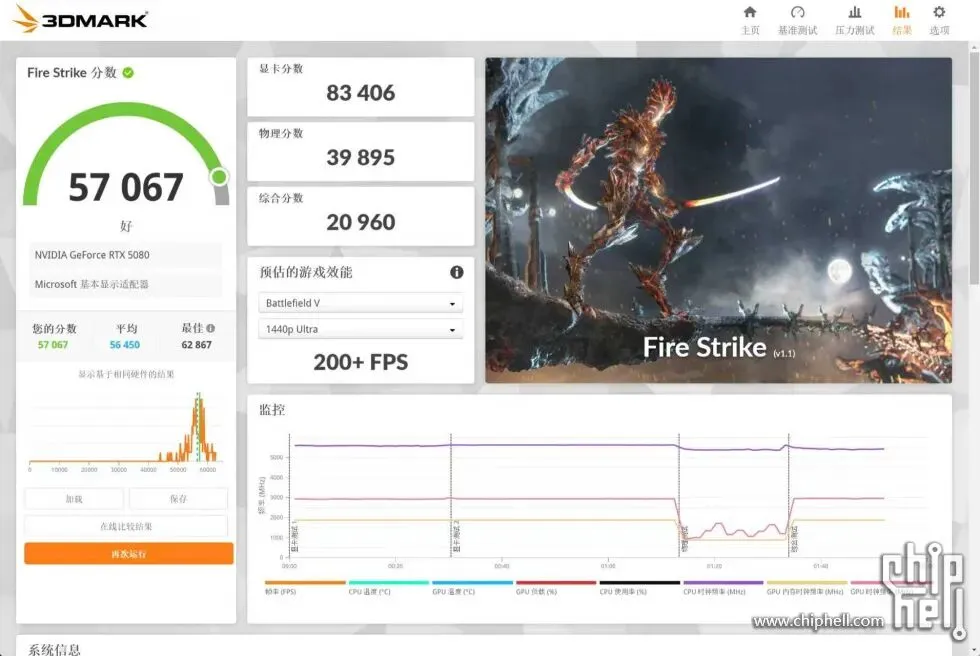Click the Fire Strike preview image
980x656 pixels.
pos(719,220)
